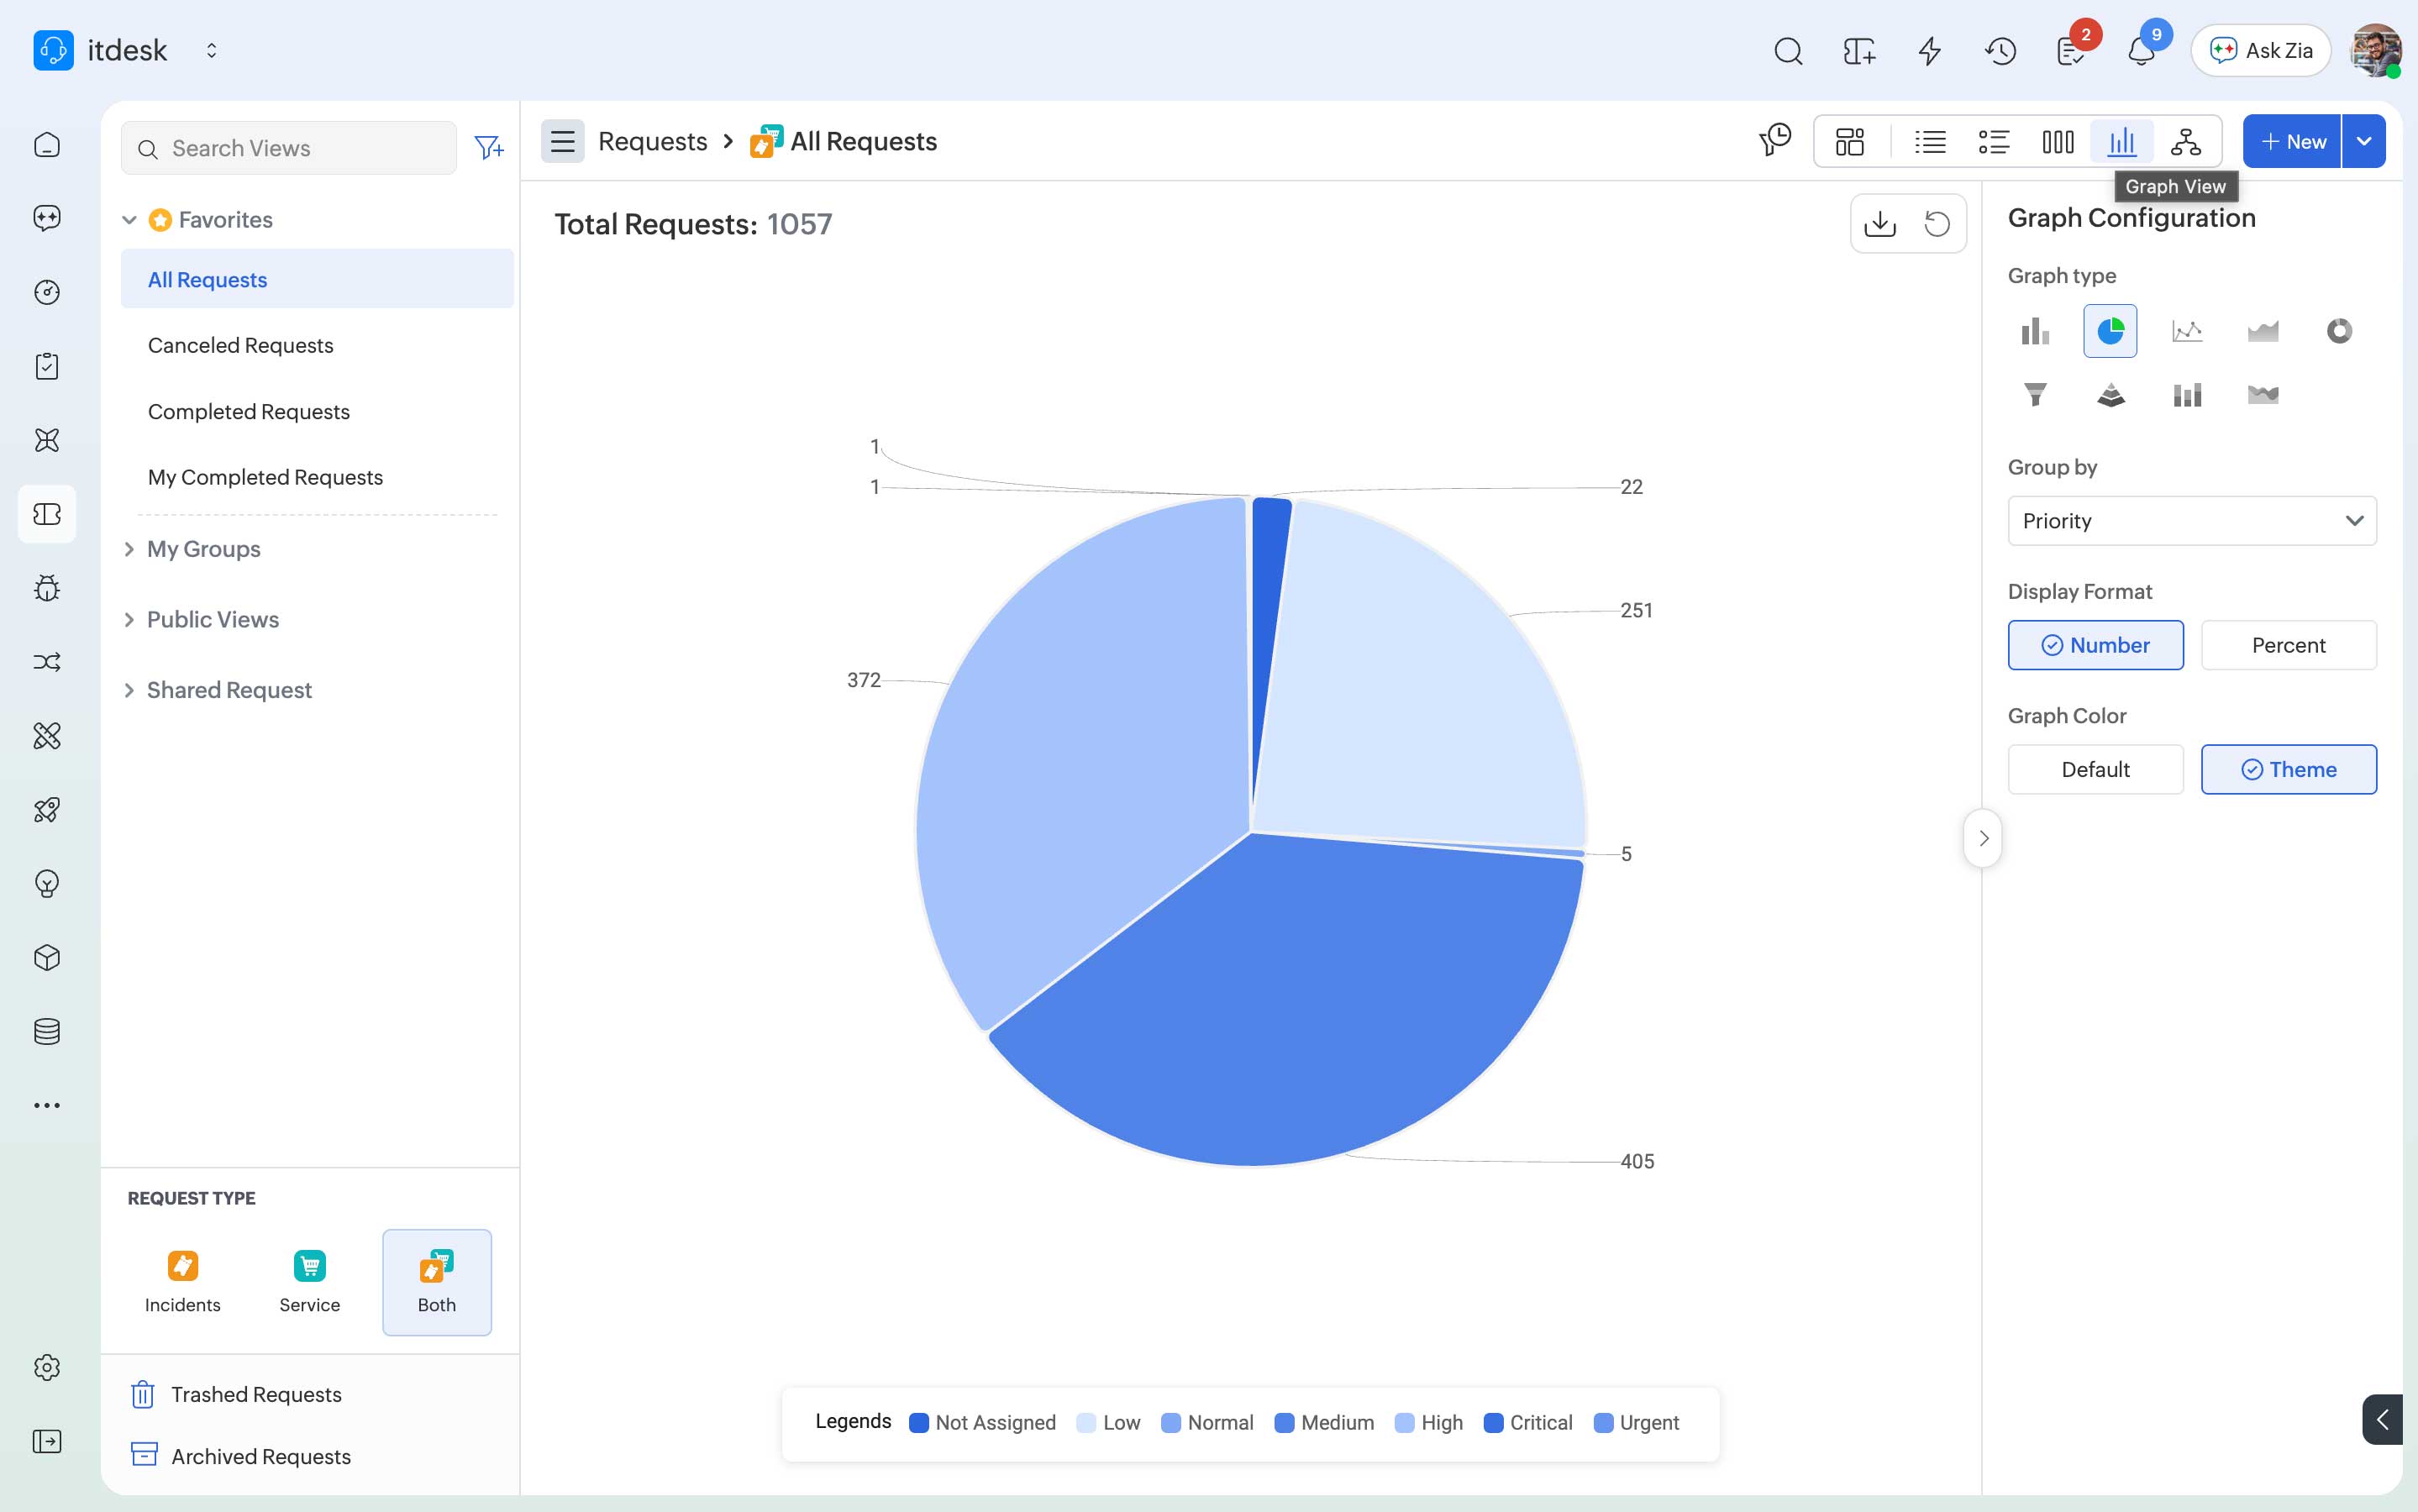Screen dimensions: 2418x1512
Task: Open Ask Zia assistant
Action: [2260, 51]
